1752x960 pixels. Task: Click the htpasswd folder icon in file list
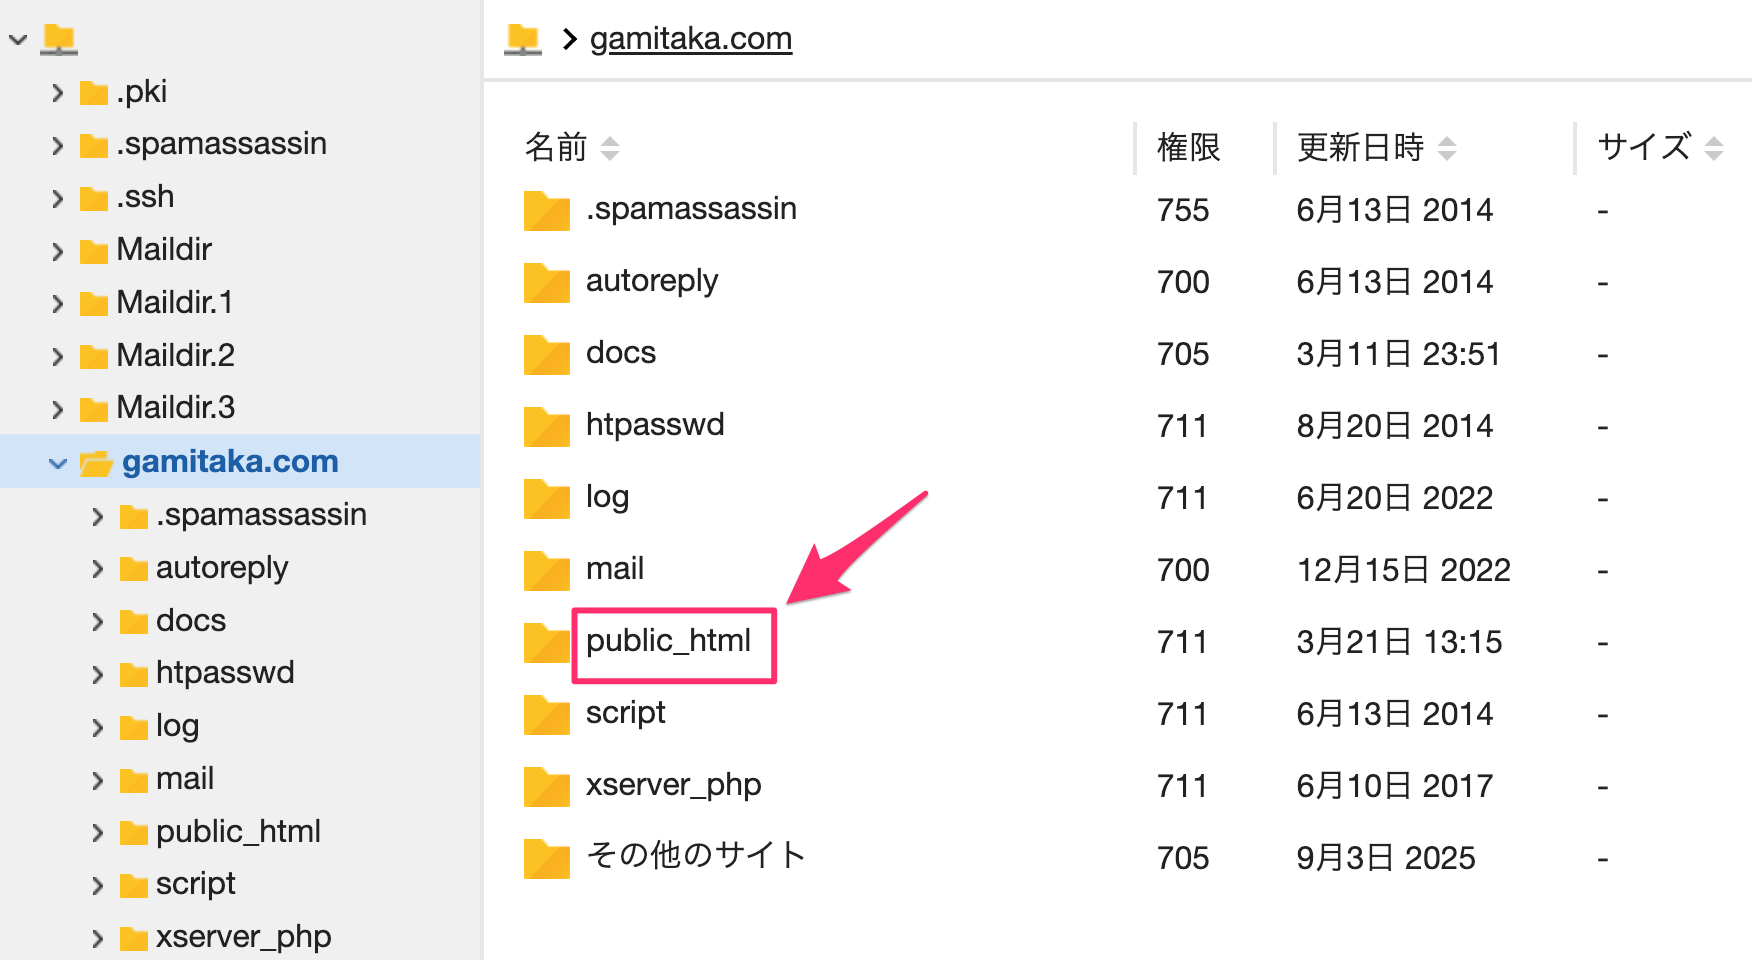[546, 426]
